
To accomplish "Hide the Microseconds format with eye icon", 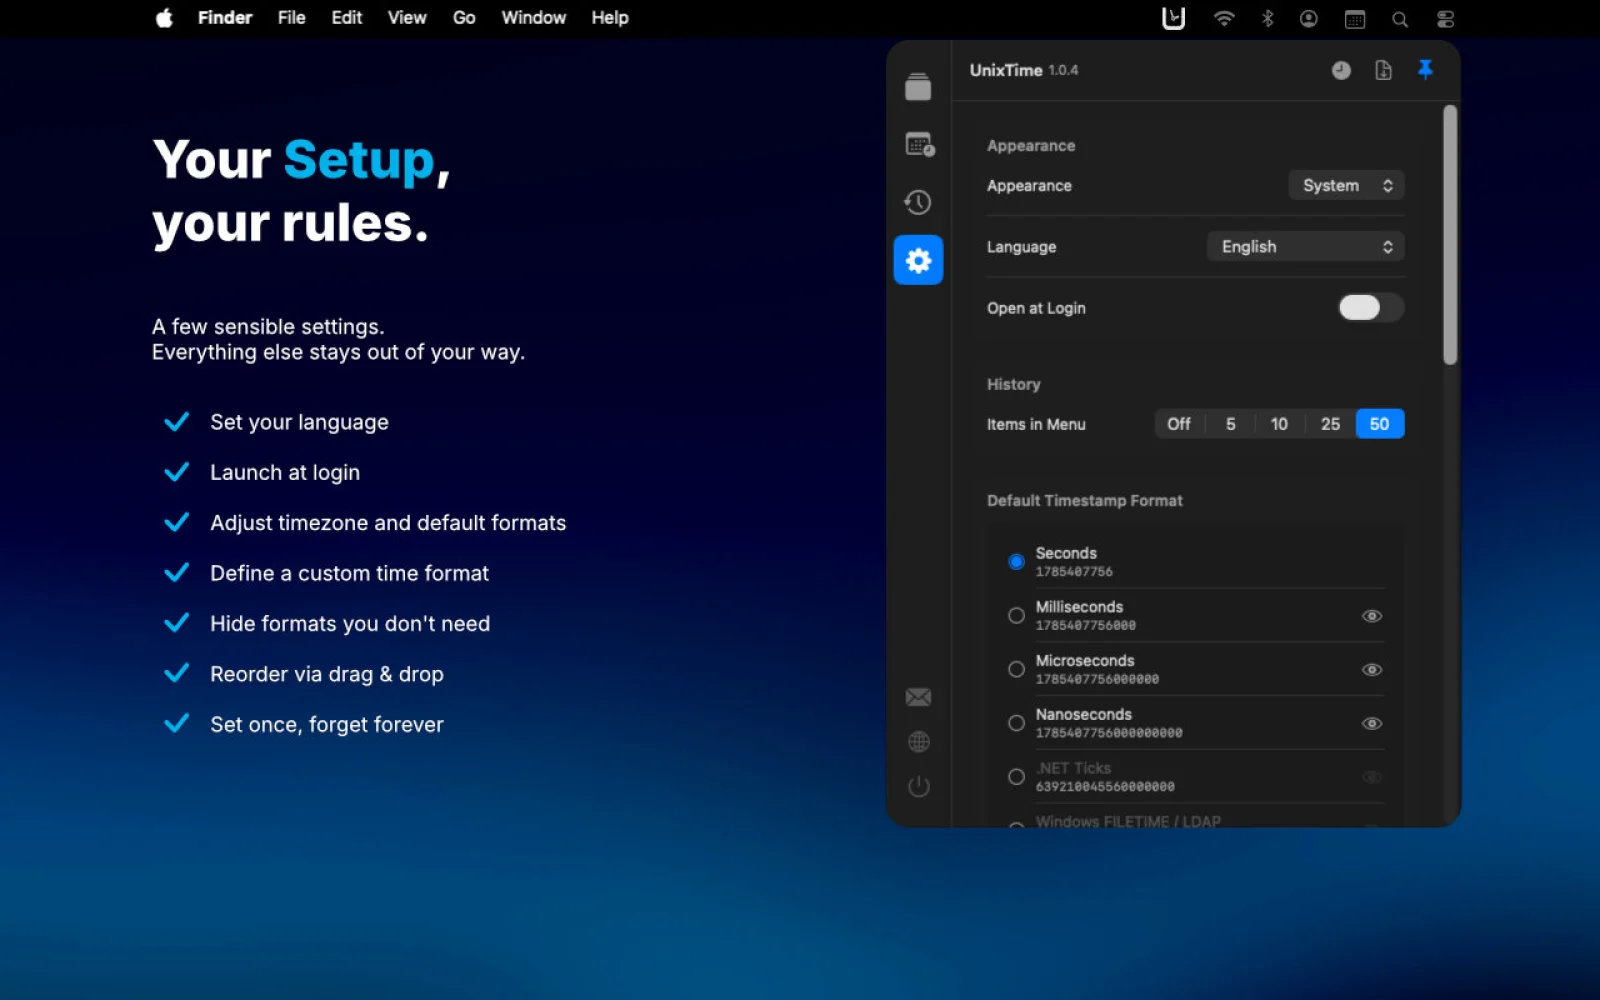I will click(1372, 670).
